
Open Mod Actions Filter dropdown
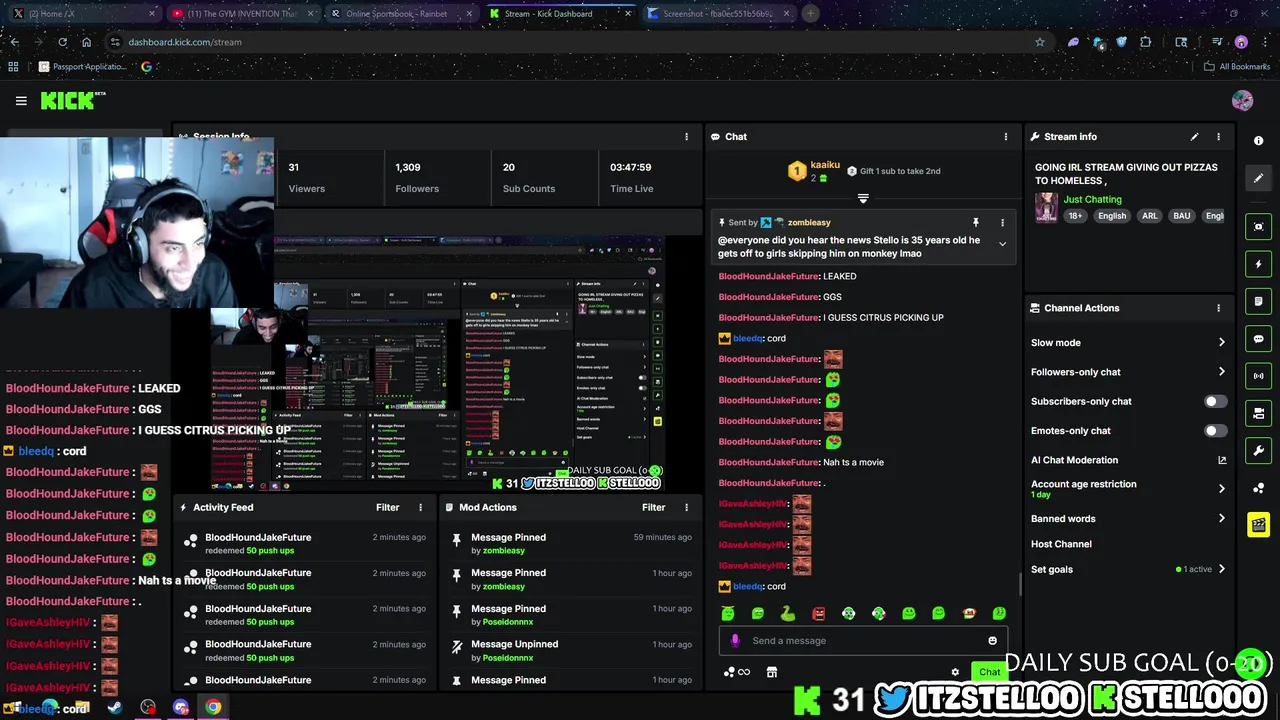(653, 507)
